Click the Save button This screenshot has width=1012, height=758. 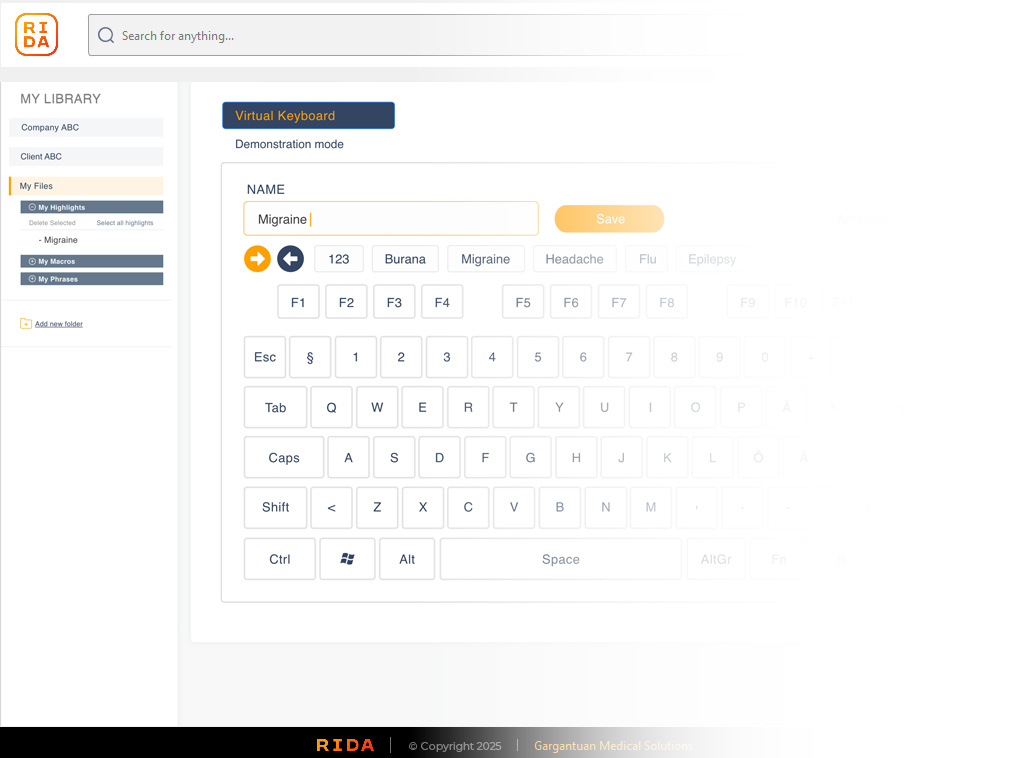pos(609,219)
